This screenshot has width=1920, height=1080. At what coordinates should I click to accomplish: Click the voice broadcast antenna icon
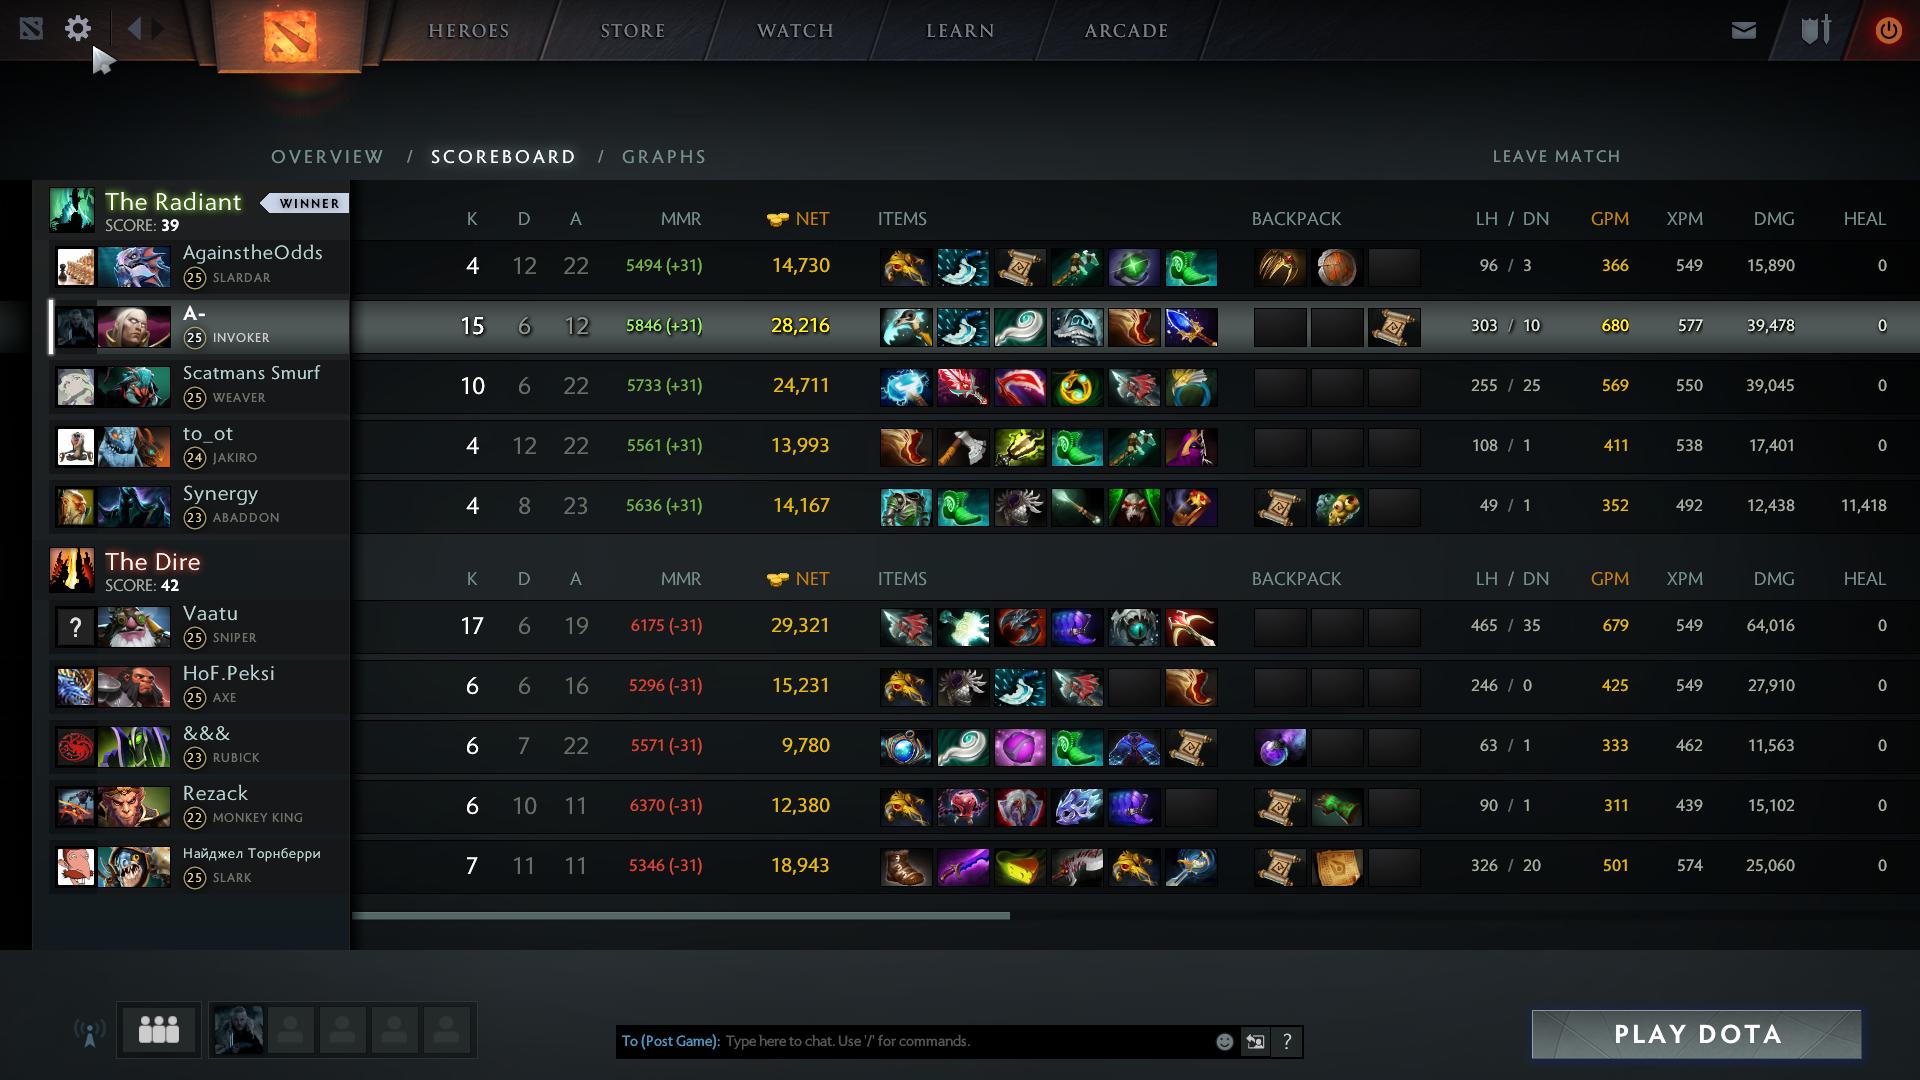90,1032
